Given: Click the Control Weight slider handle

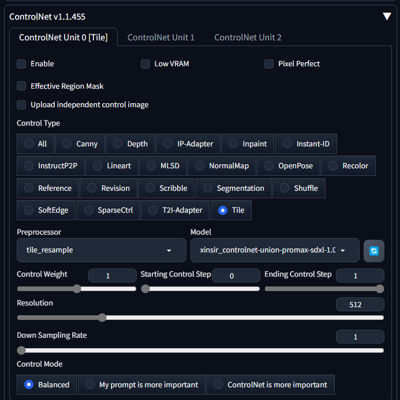Looking at the screenshot, I should [x=77, y=289].
